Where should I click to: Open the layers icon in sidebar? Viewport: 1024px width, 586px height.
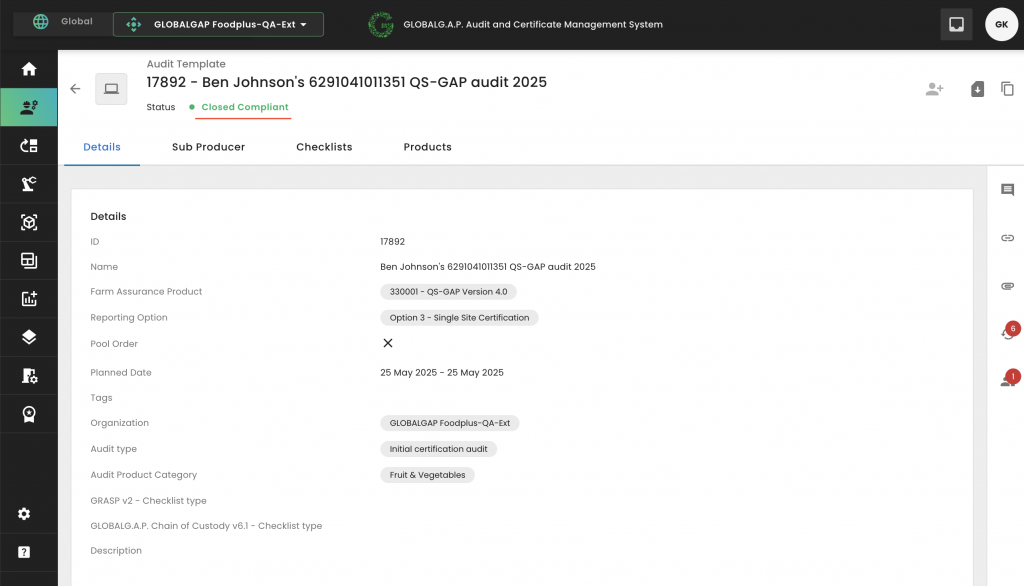pyautogui.click(x=29, y=337)
